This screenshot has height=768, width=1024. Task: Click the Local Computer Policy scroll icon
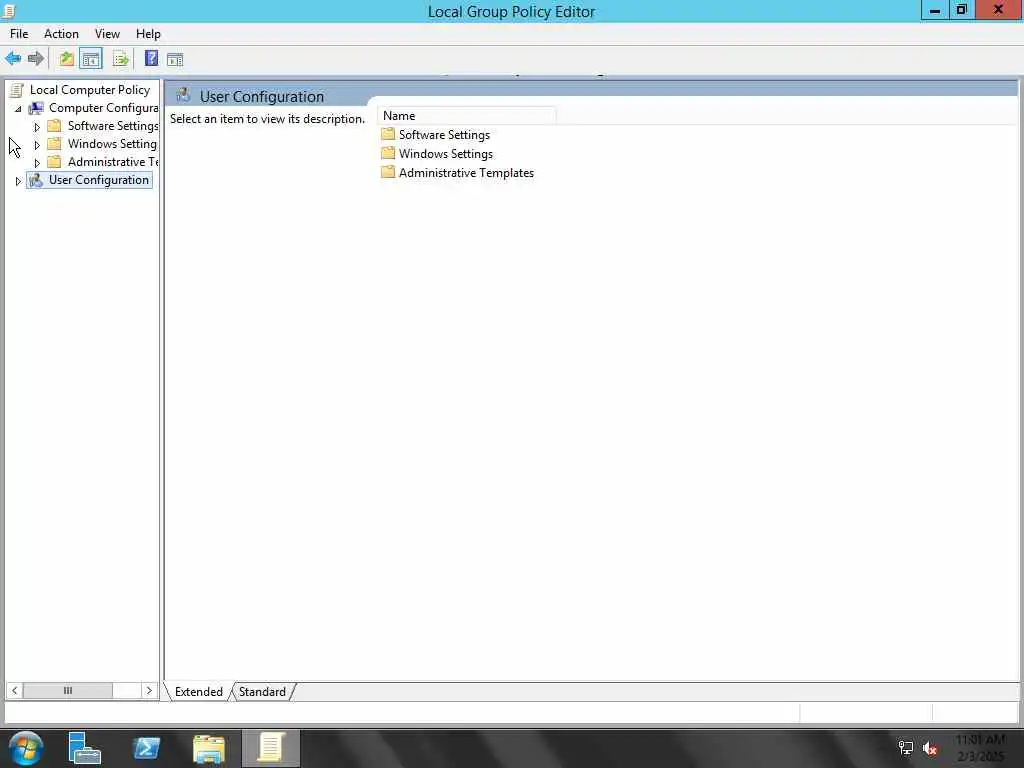[x=17, y=90]
